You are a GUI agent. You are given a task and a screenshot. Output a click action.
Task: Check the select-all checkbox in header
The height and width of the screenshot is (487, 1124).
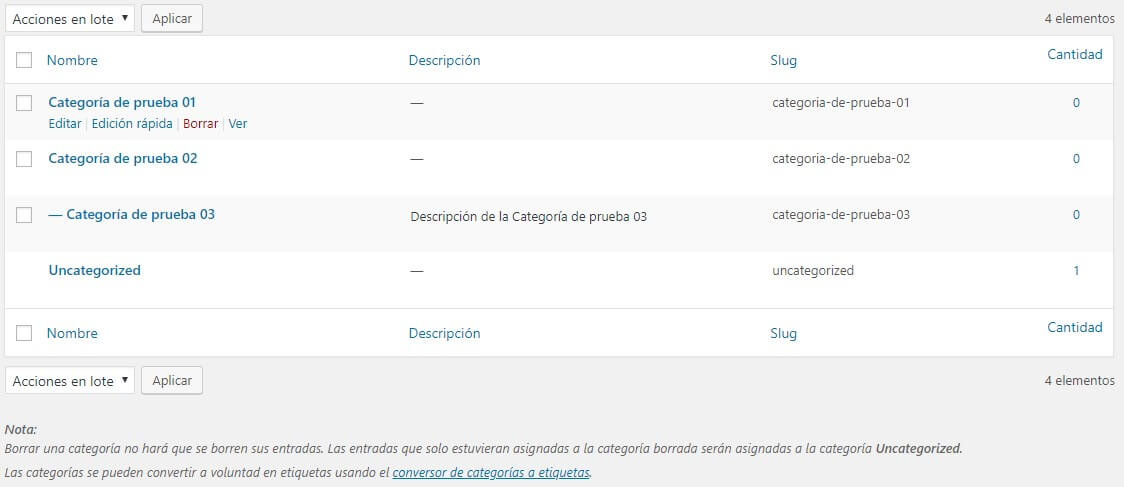pyautogui.click(x=25, y=61)
